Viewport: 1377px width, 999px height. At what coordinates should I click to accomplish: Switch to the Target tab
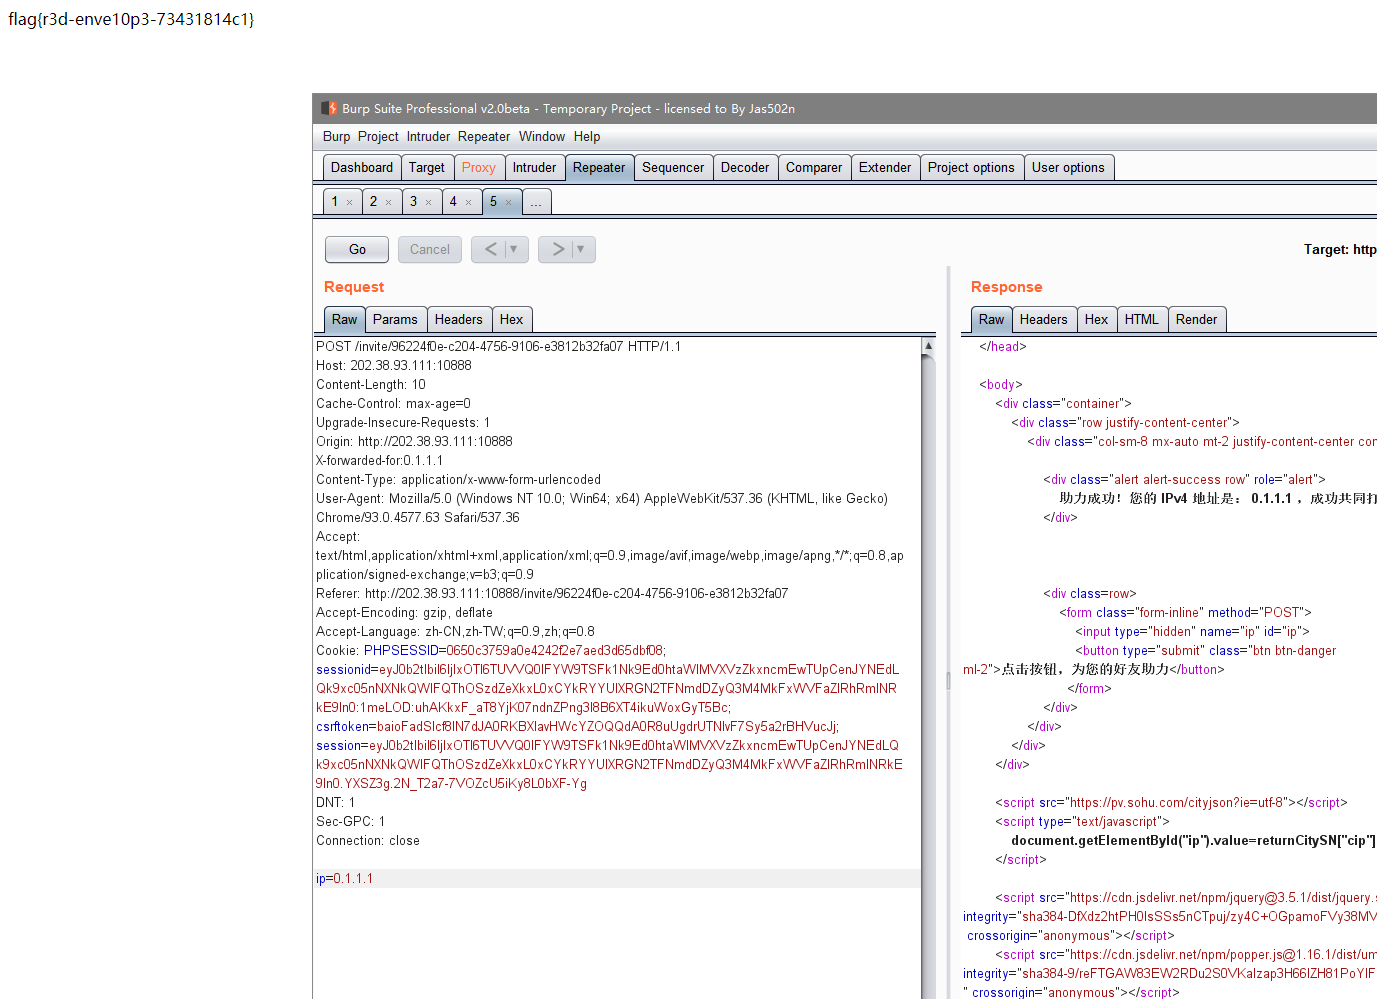click(427, 167)
